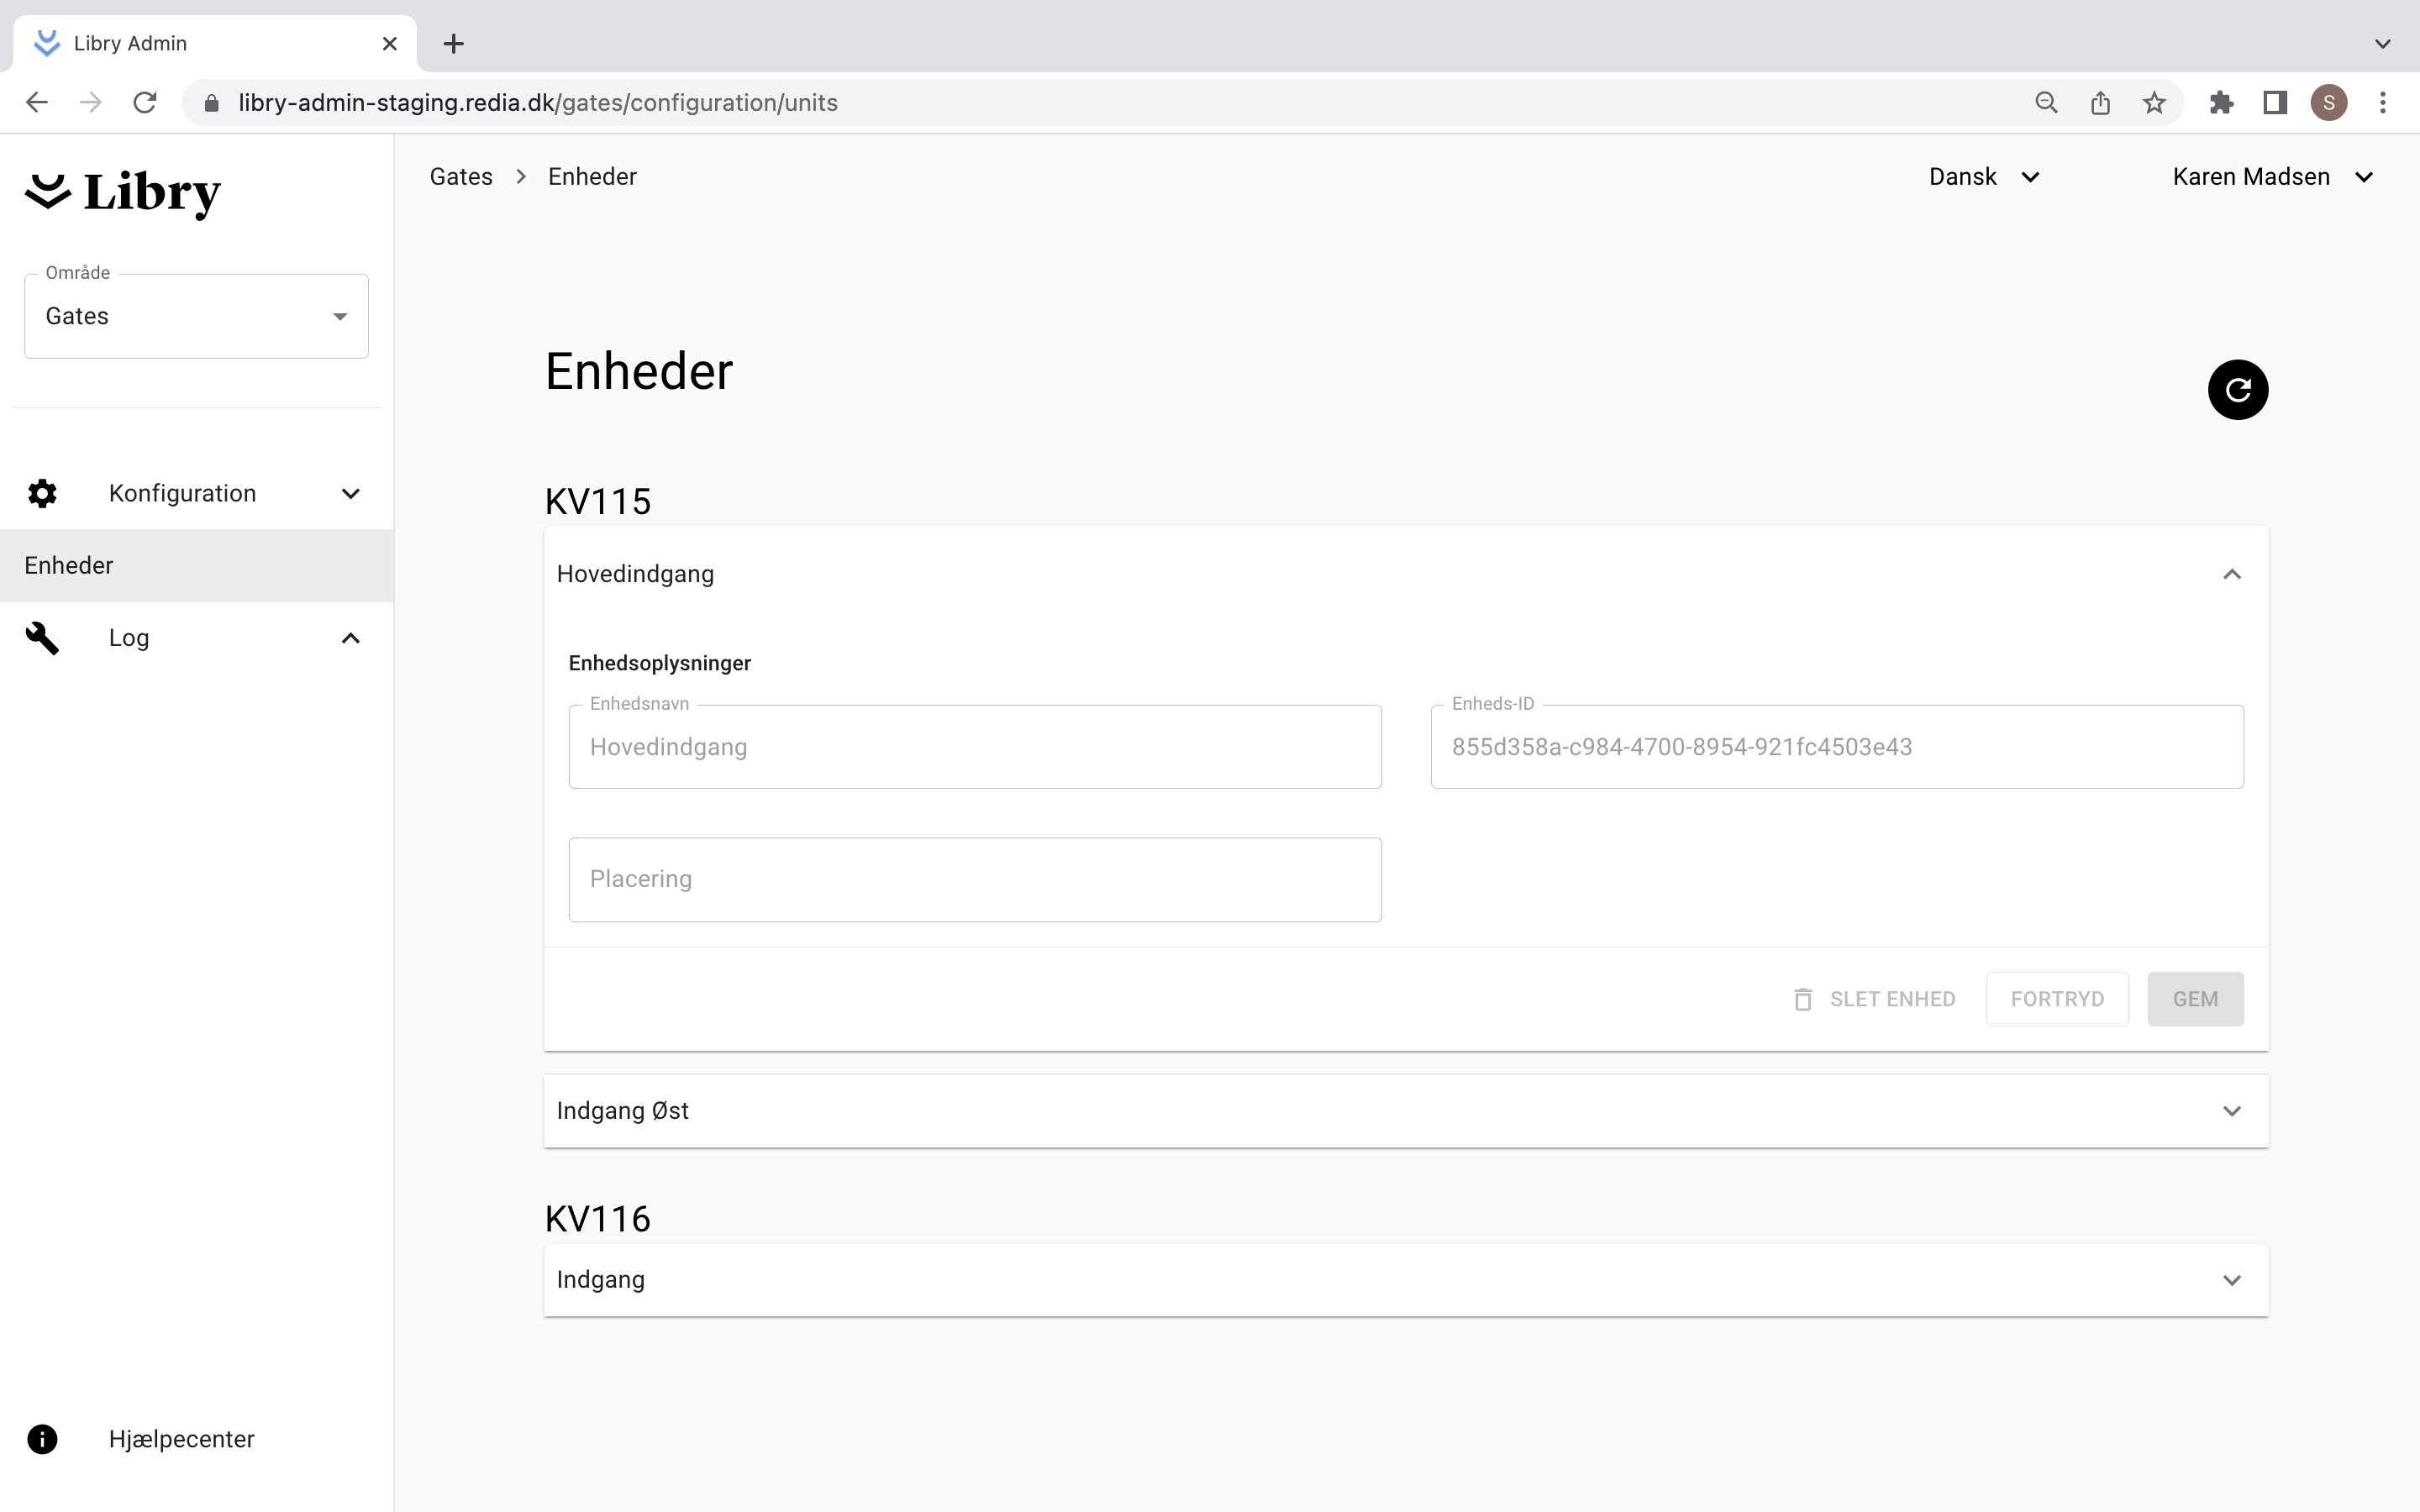Click the browser zoom magnifier icon
This screenshot has height=1512, width=2420.
tap(2046, 103)
